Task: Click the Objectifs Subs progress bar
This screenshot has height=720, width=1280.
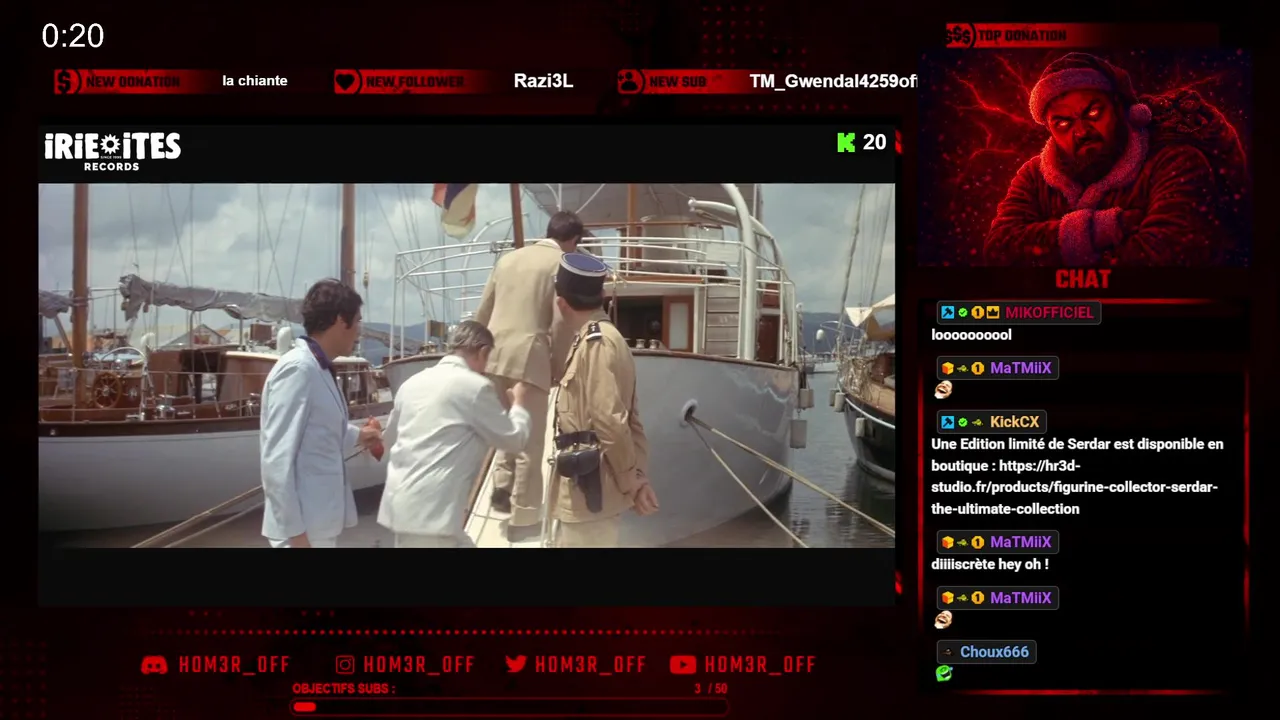Action: [509, 706]
